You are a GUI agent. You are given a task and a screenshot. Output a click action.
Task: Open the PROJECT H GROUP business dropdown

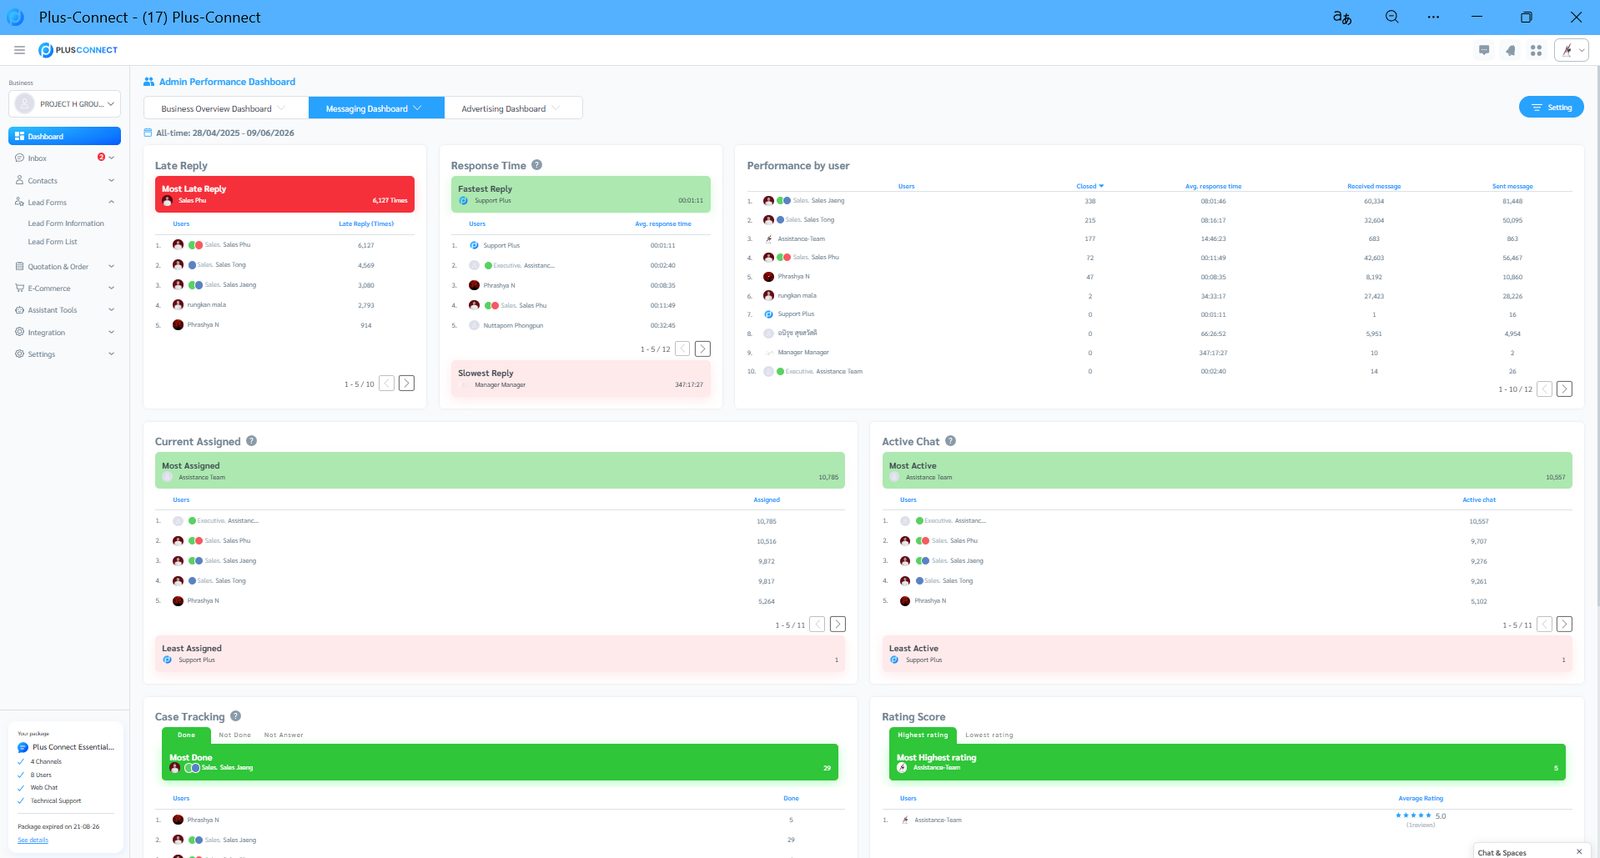[x=65, y=104]
